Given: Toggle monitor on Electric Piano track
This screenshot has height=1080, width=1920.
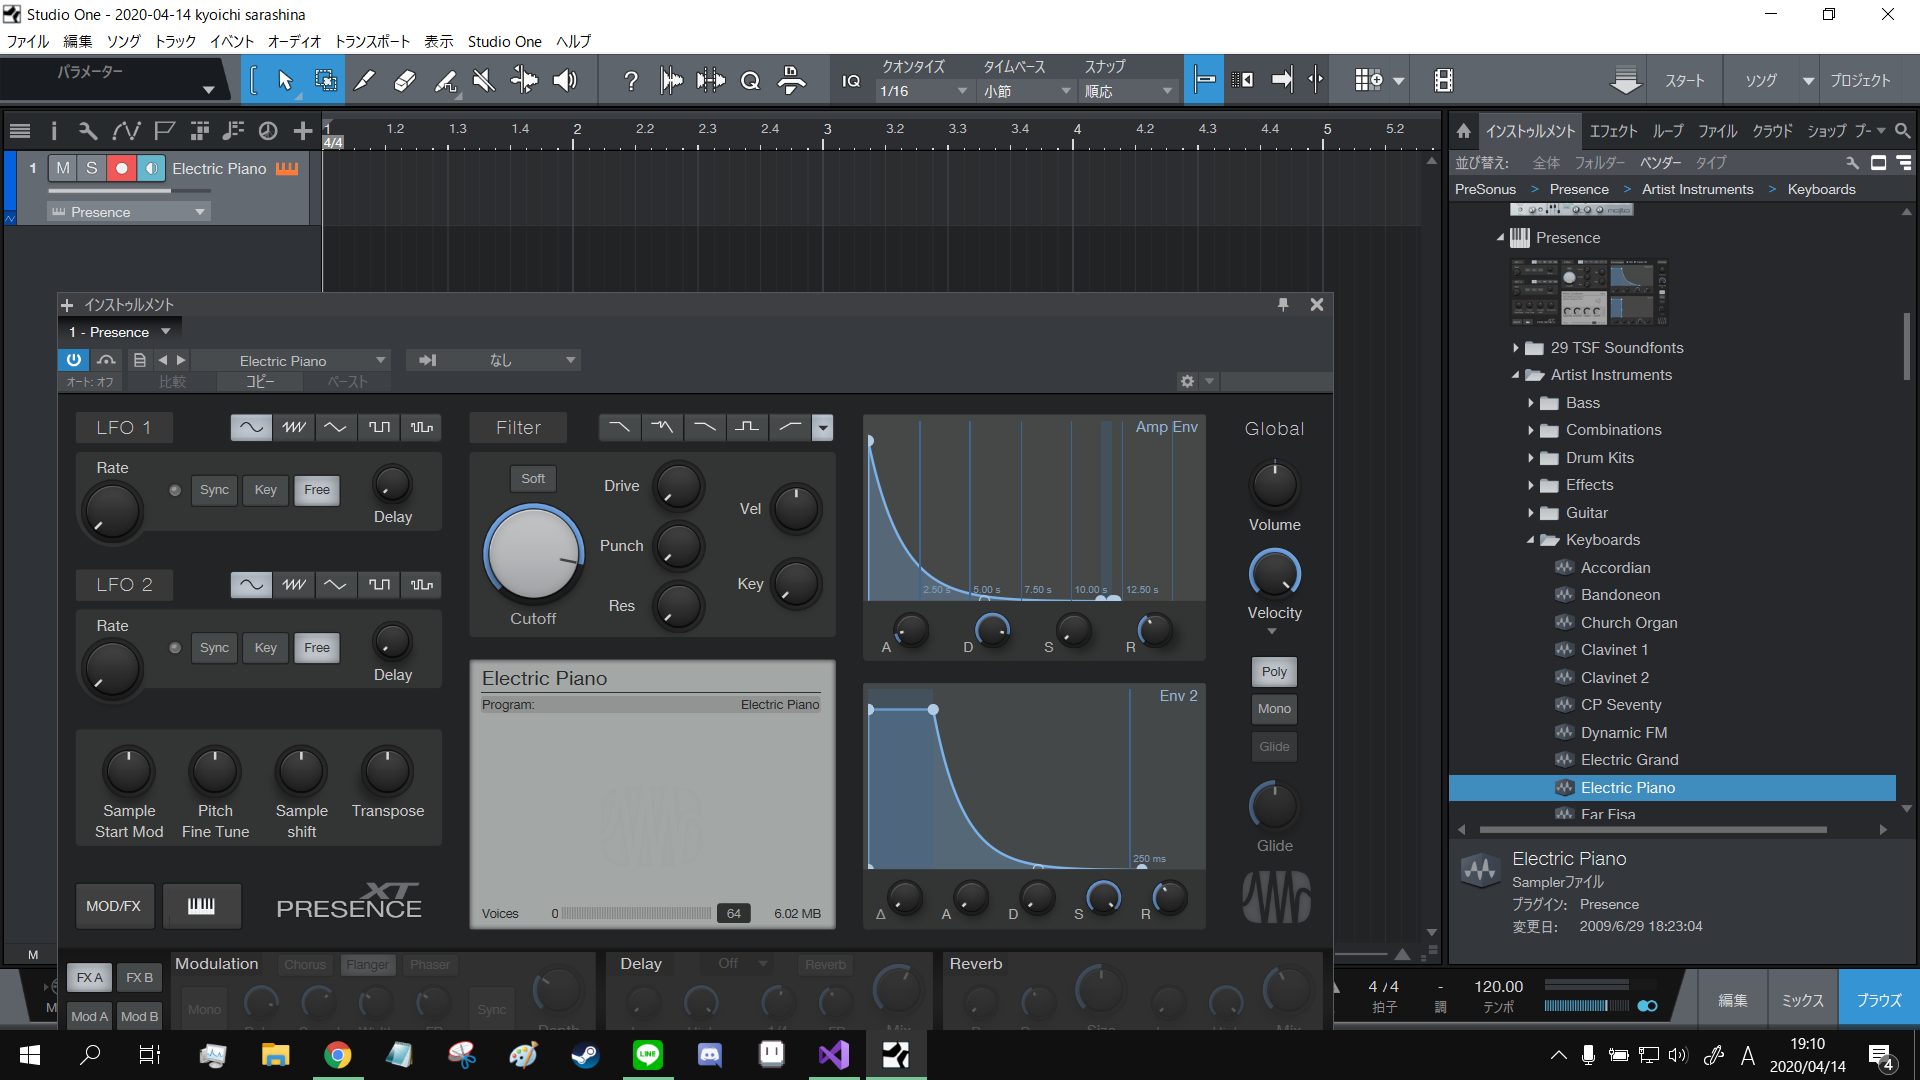Looking at the screenshot, I should point(151,168).
